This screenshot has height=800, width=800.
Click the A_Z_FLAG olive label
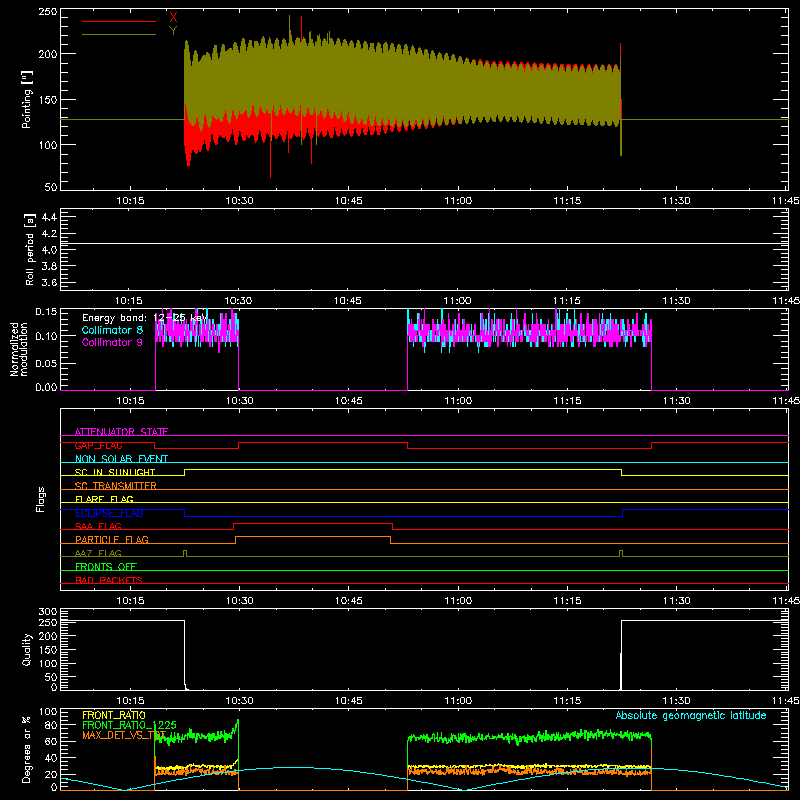click(98, 553)
